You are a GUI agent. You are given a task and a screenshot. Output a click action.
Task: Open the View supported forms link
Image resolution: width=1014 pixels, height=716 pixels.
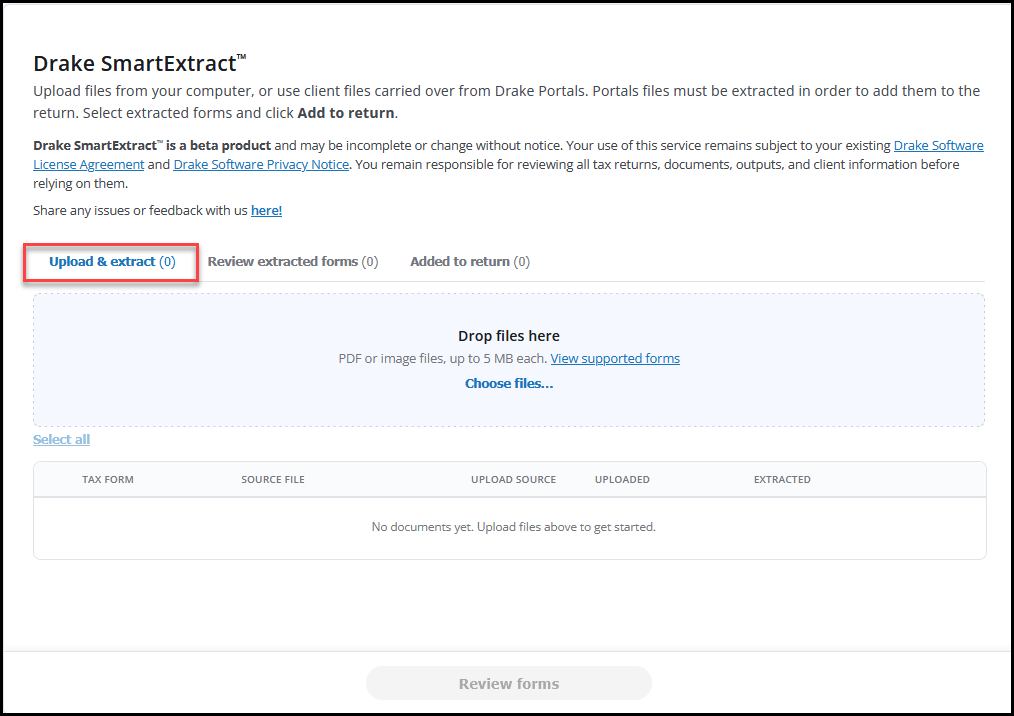point(615,358)
